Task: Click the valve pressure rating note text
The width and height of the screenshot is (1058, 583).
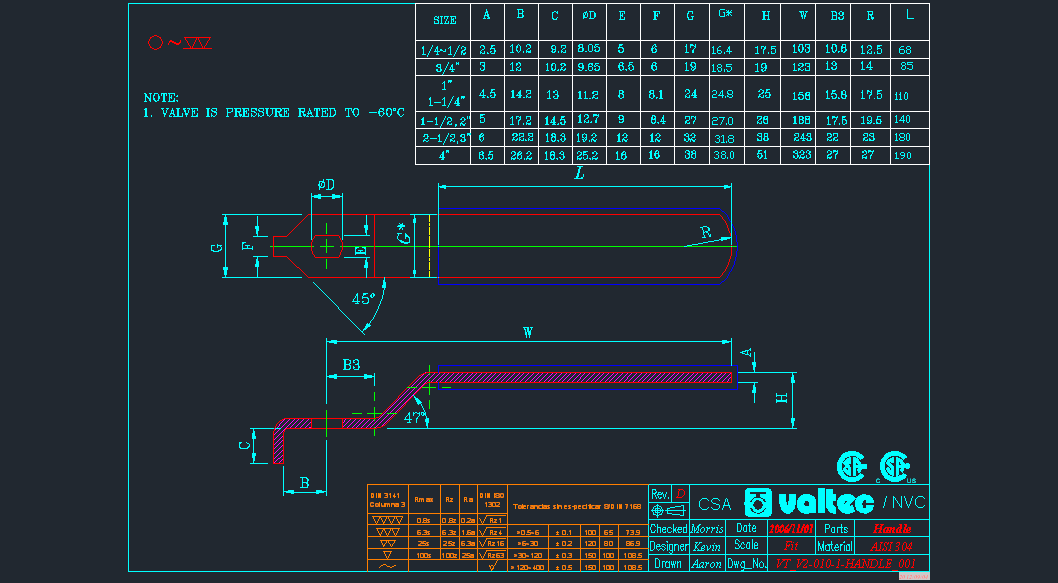Action: click(x=274, y=113)
